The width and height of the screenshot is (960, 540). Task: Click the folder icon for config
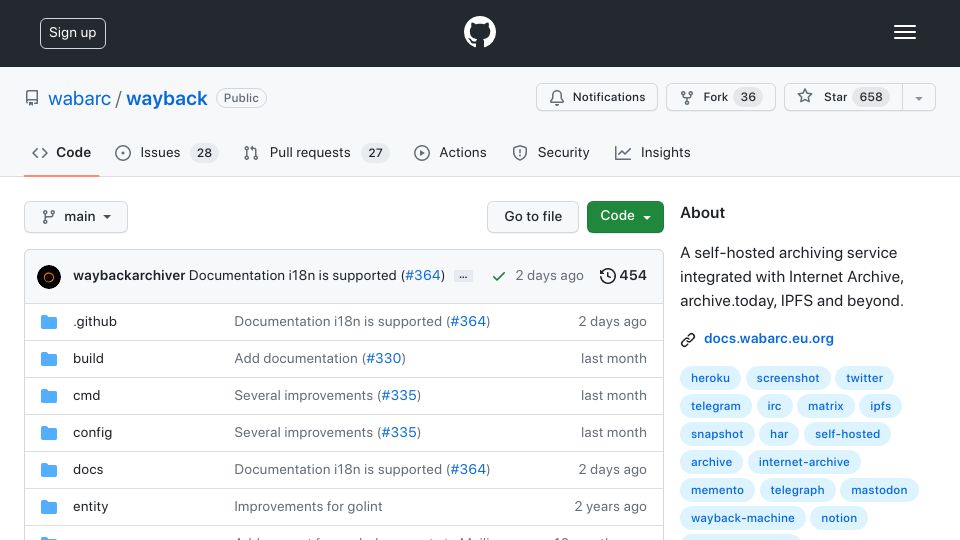coord(49,433)
